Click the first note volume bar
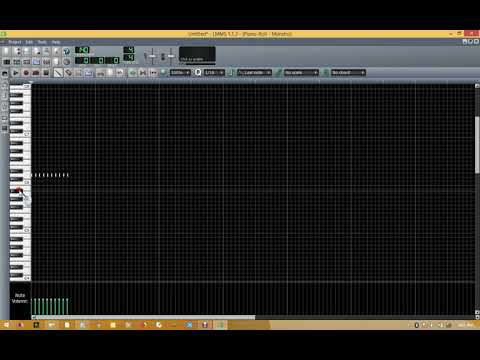This screenshot has width=480, height=360. 33,306
